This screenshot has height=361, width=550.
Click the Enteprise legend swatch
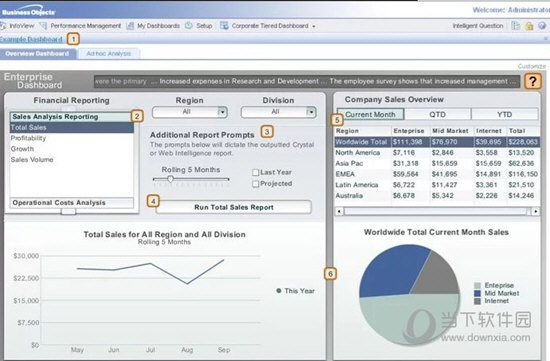(477, 286)
